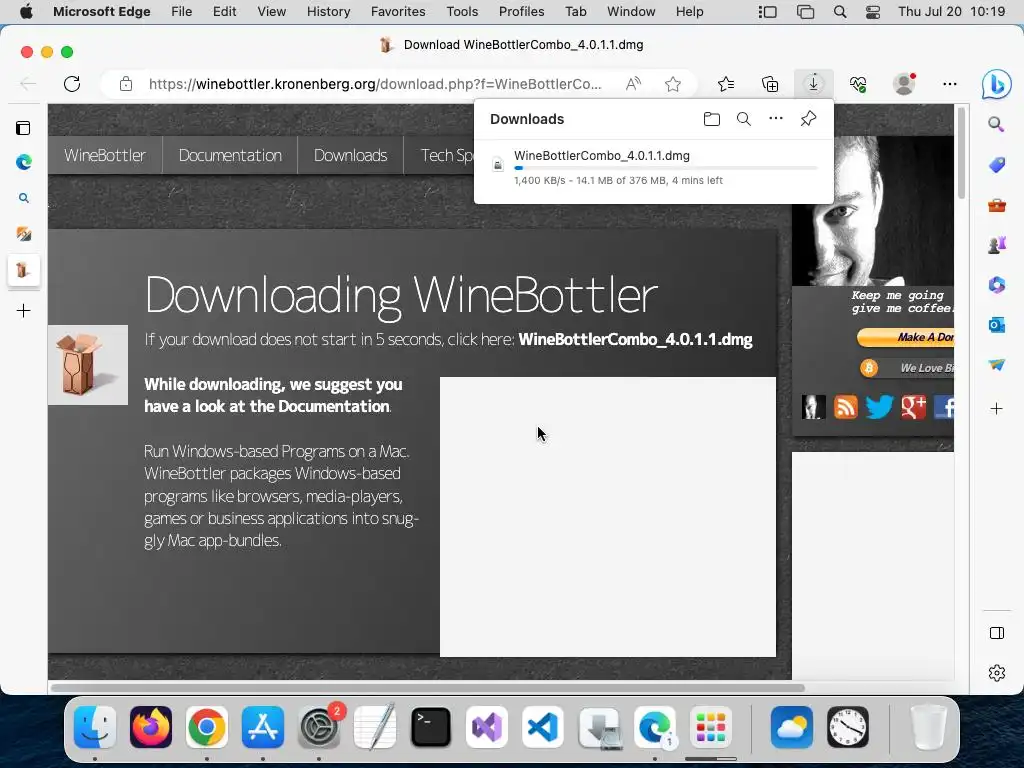Viewport: 1024px width, 768px height.
Task: Open Terminal from the Dock
Action: (430, 727)
